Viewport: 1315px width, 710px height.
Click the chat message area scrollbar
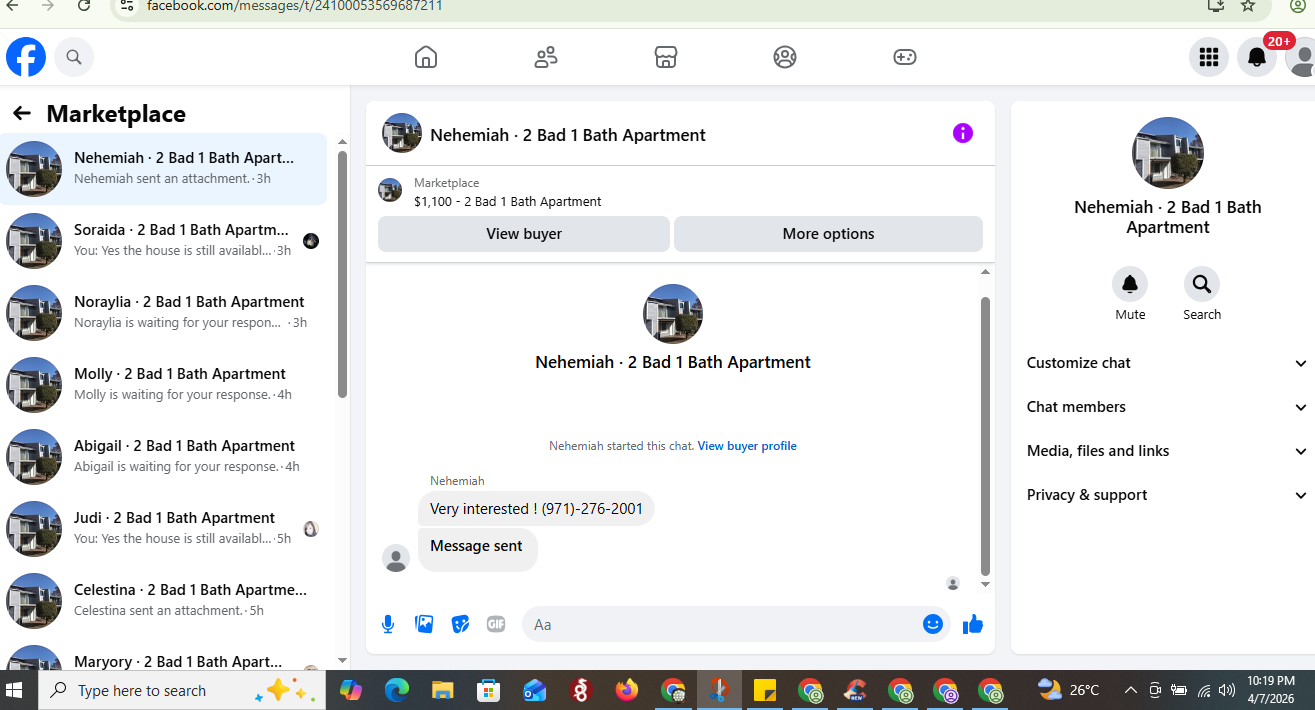pos(985,436)
